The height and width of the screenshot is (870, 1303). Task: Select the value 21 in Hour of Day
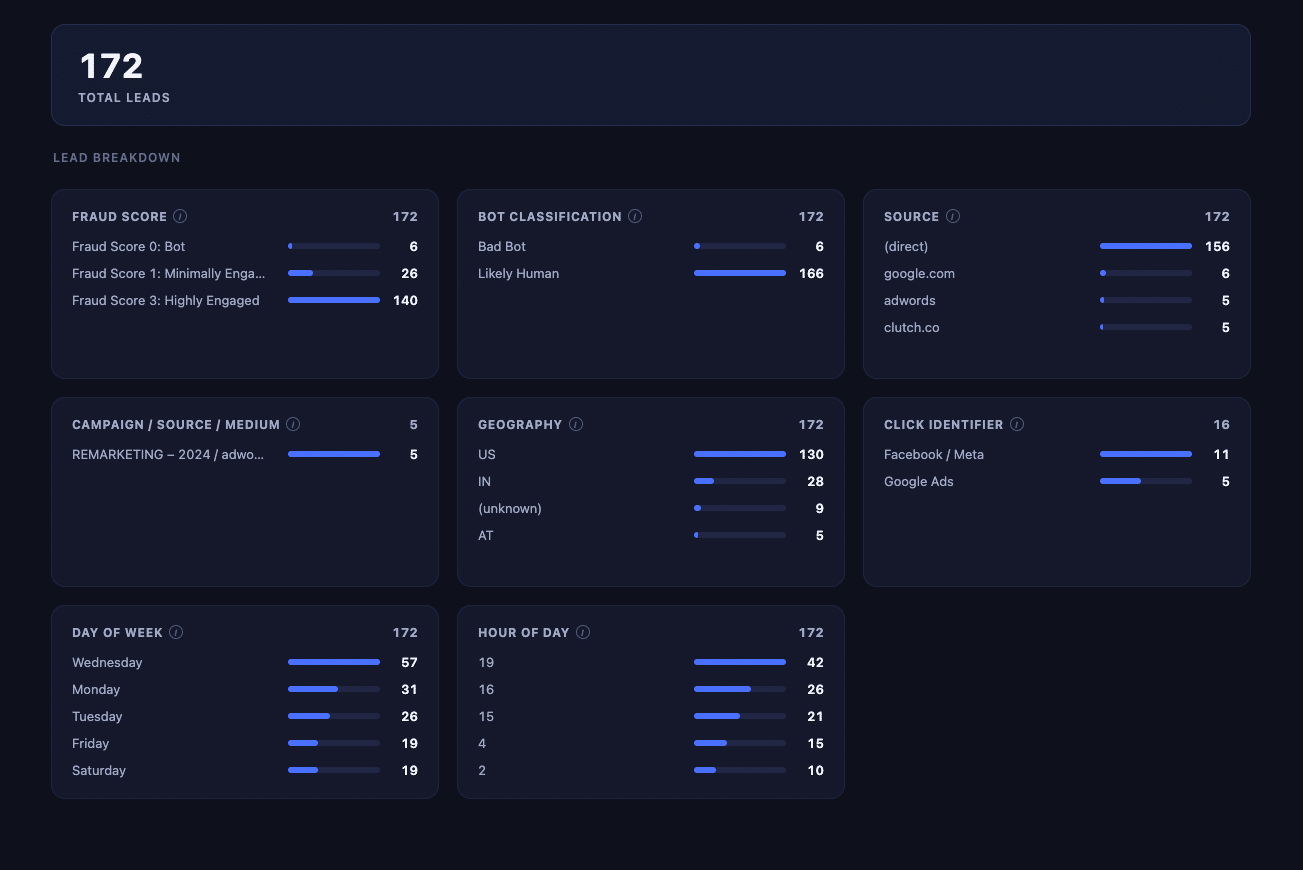pyautogui.click(x=815, y=716)
